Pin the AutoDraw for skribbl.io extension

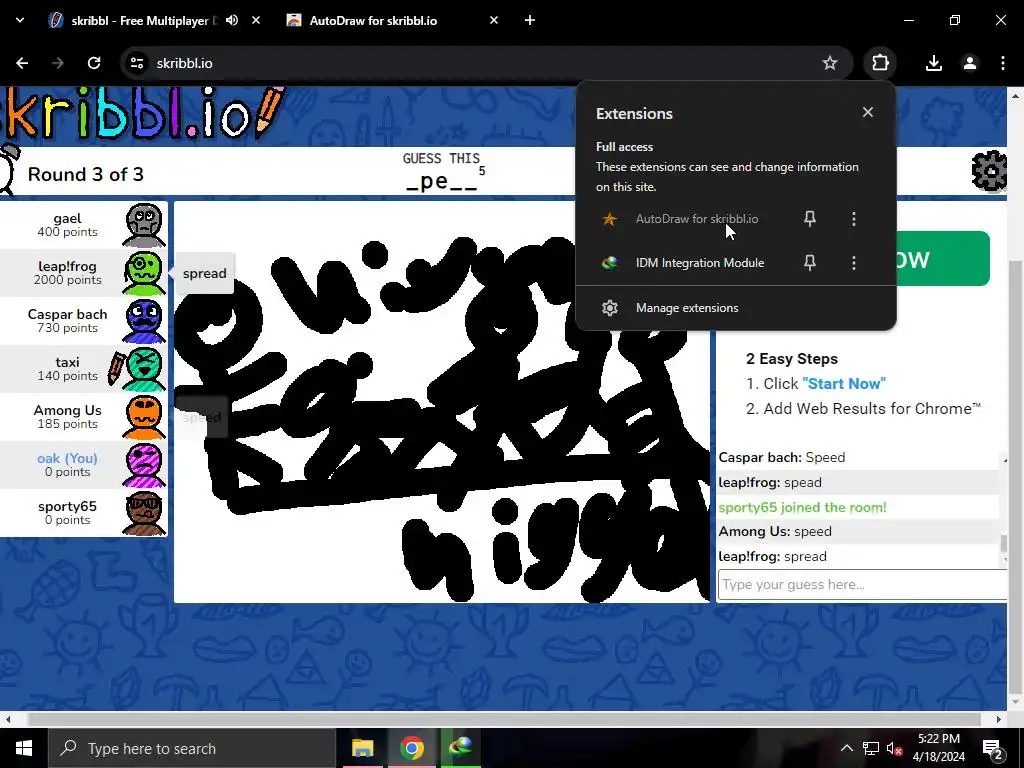(810, 219)
